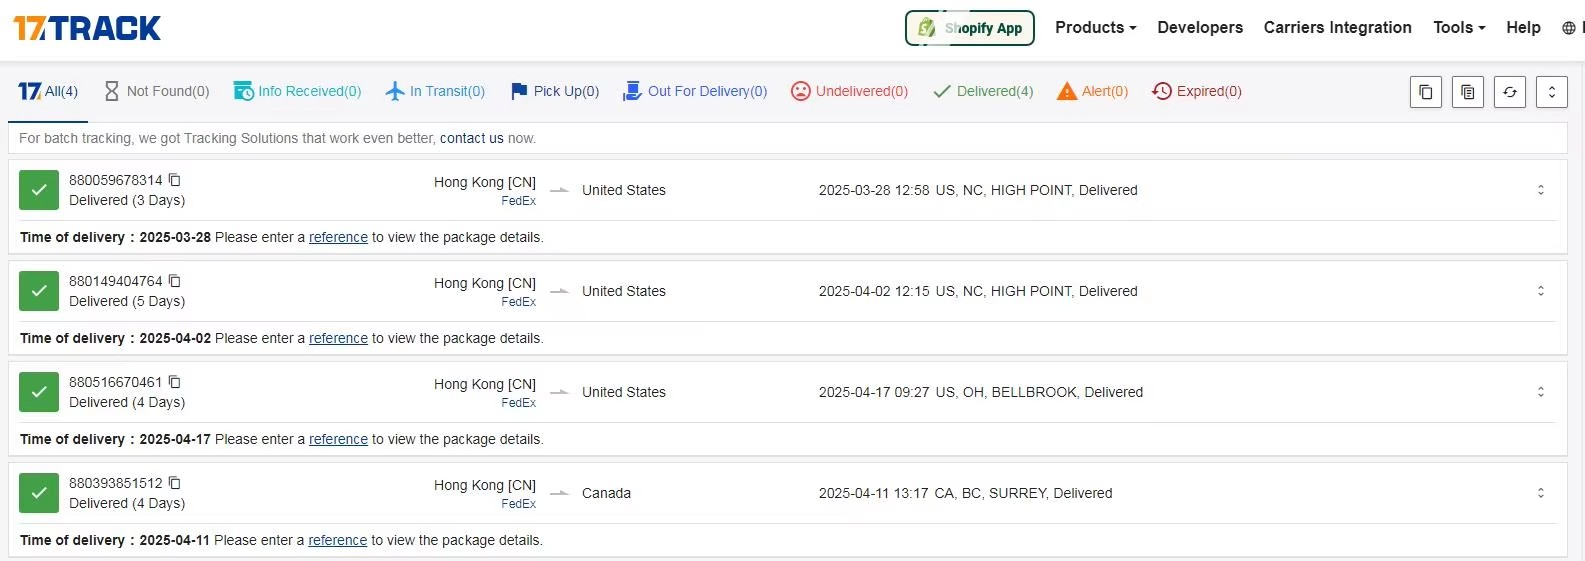Viewport: 1585px width, 561px height.
Task: Select the In Transit(0) tab
Action: tap(435, 91)
